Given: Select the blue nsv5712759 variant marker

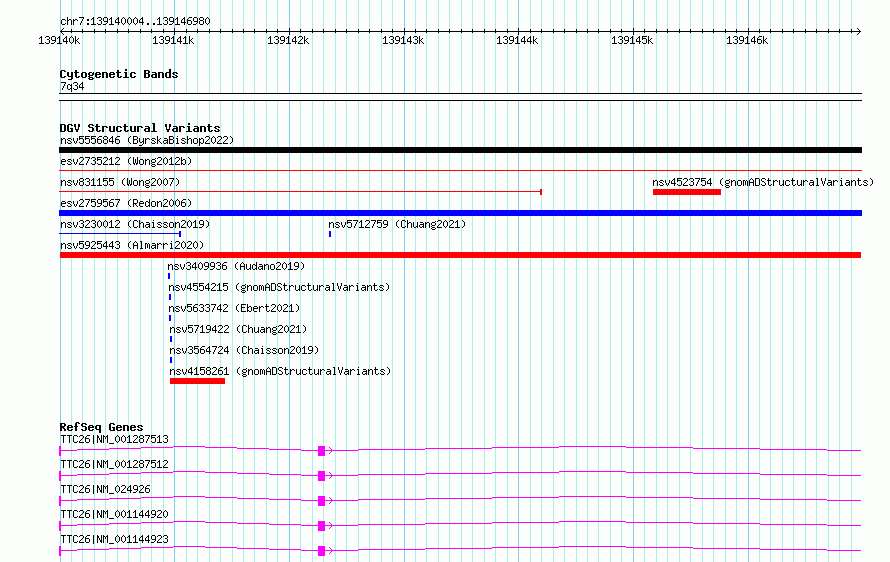Looking at the screenshot, I should [330, 234].
